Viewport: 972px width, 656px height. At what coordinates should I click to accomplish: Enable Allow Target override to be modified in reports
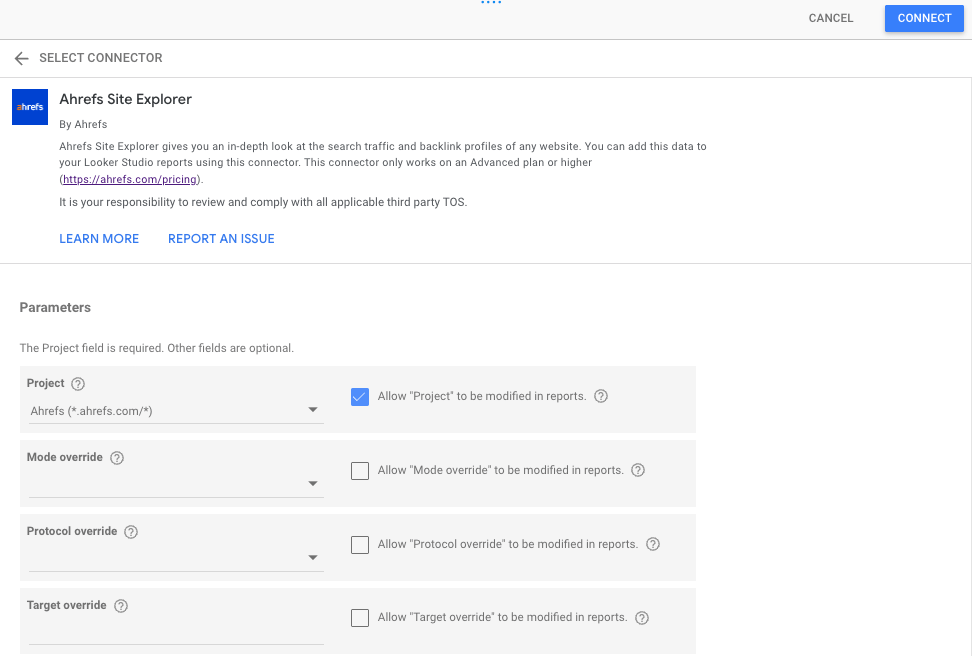click(359, 618)
